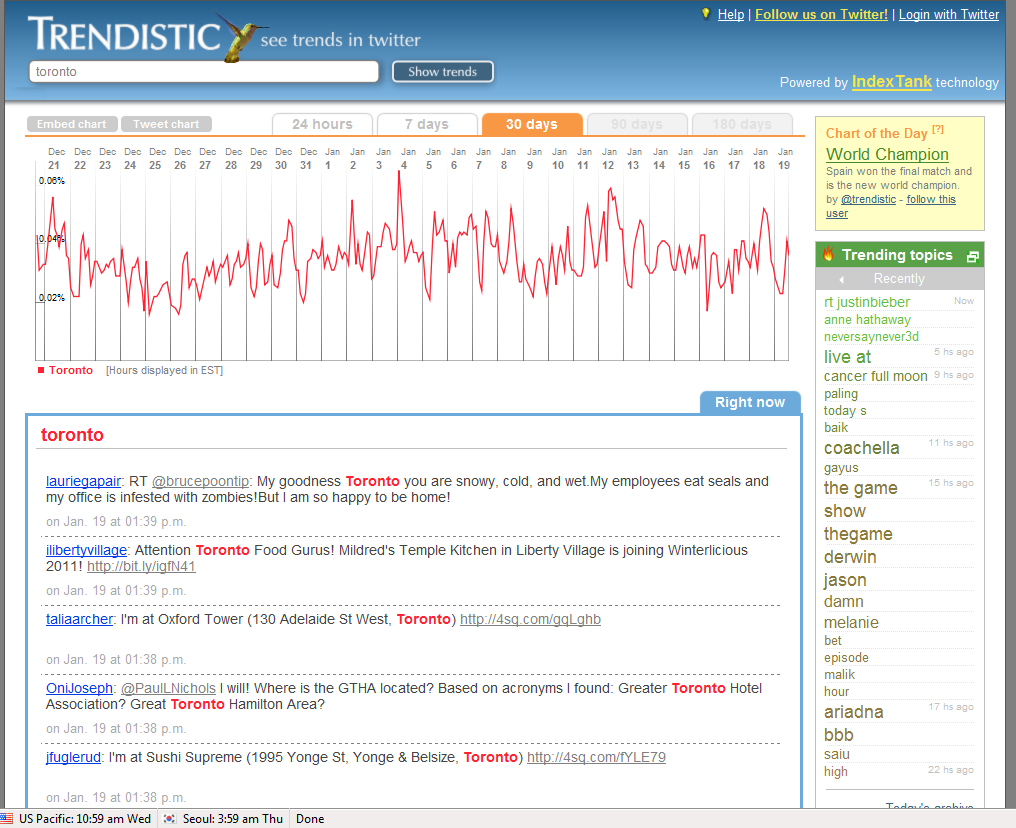Open the 4sq.com/fYLE79 link
This screenshot has width=1016, height=828.
[x=596, y=757]
